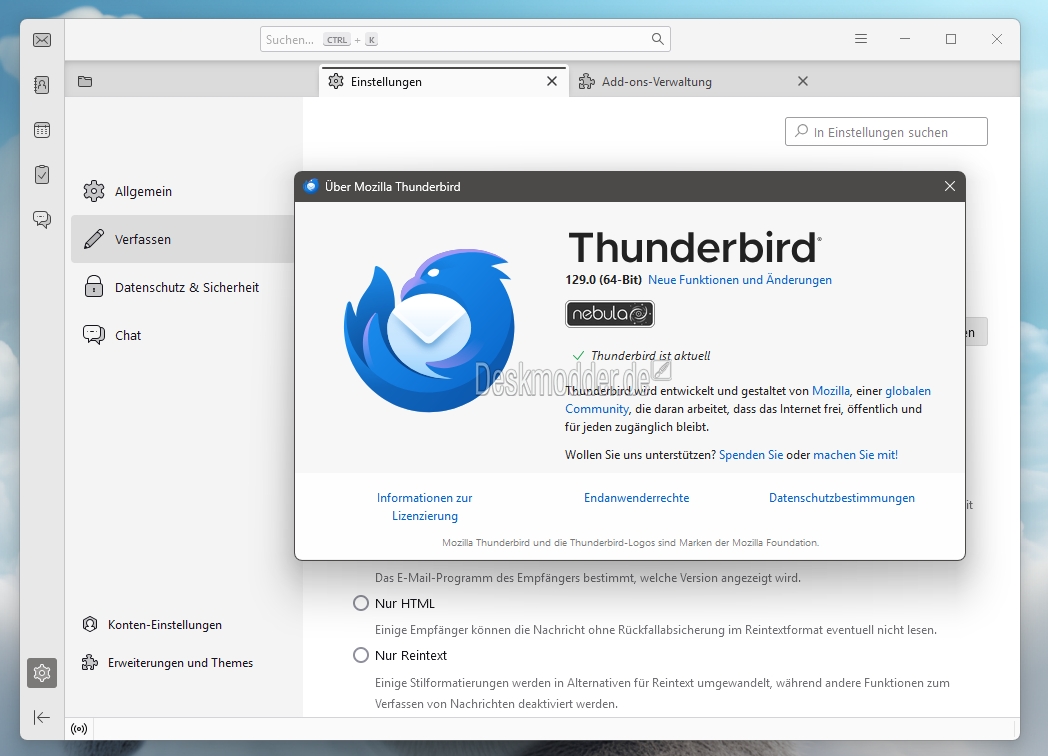
Task: Open Erweiterungen und Themes
Action: [168, 662]
